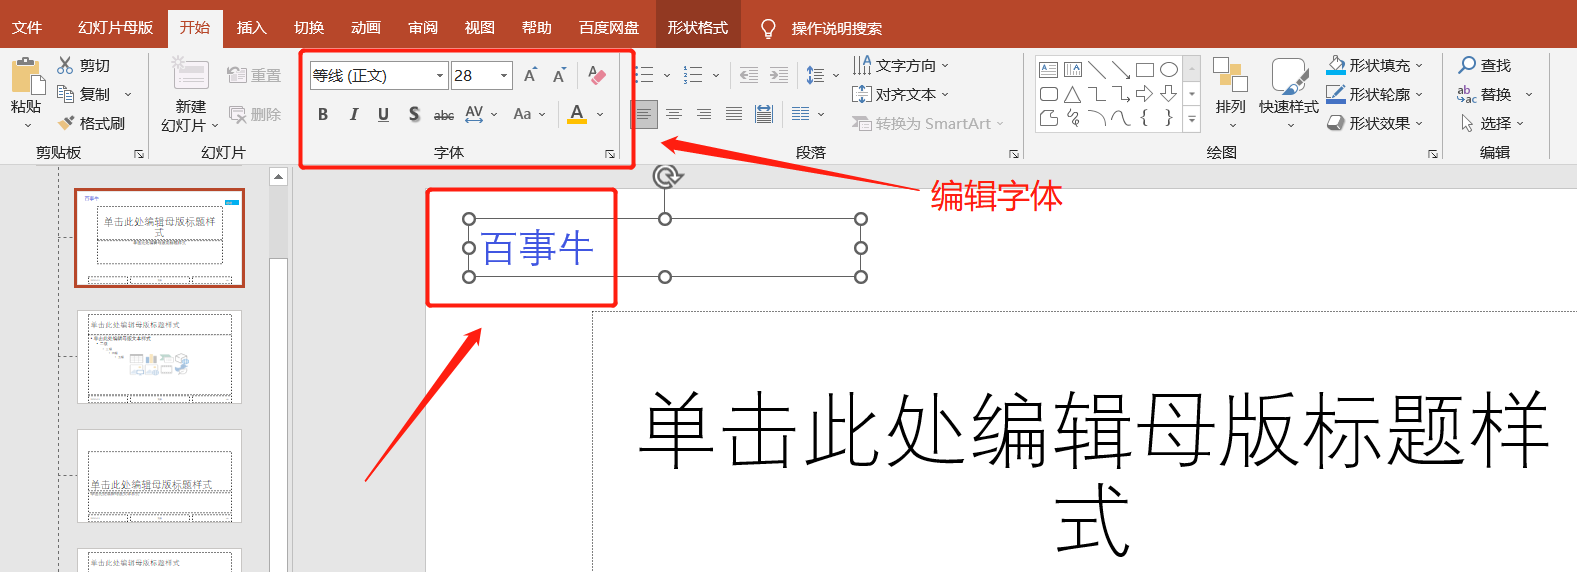Select the straight line shape
The image size is (1577, 572).
tap(1097, 70)
